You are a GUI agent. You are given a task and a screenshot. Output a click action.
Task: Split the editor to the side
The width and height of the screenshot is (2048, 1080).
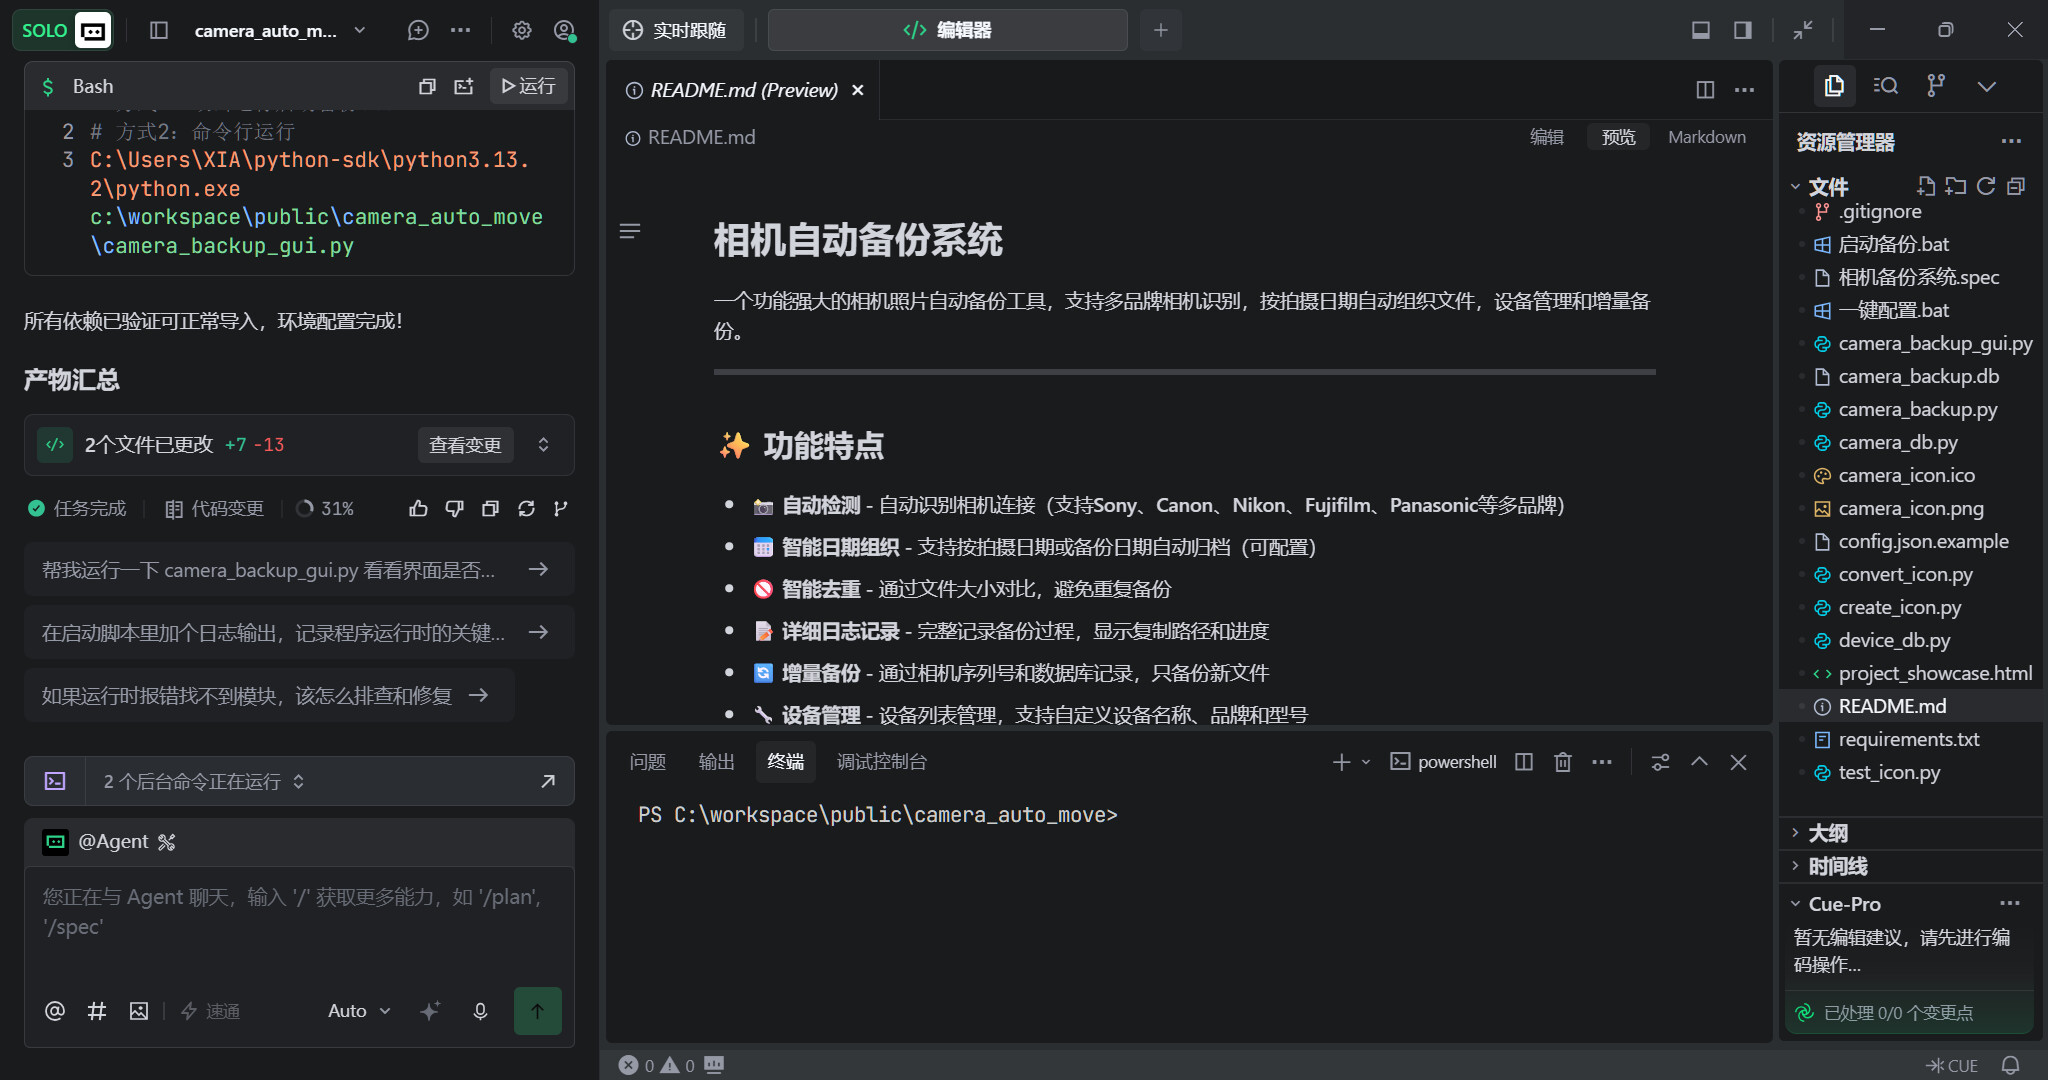pos(1706,90)
